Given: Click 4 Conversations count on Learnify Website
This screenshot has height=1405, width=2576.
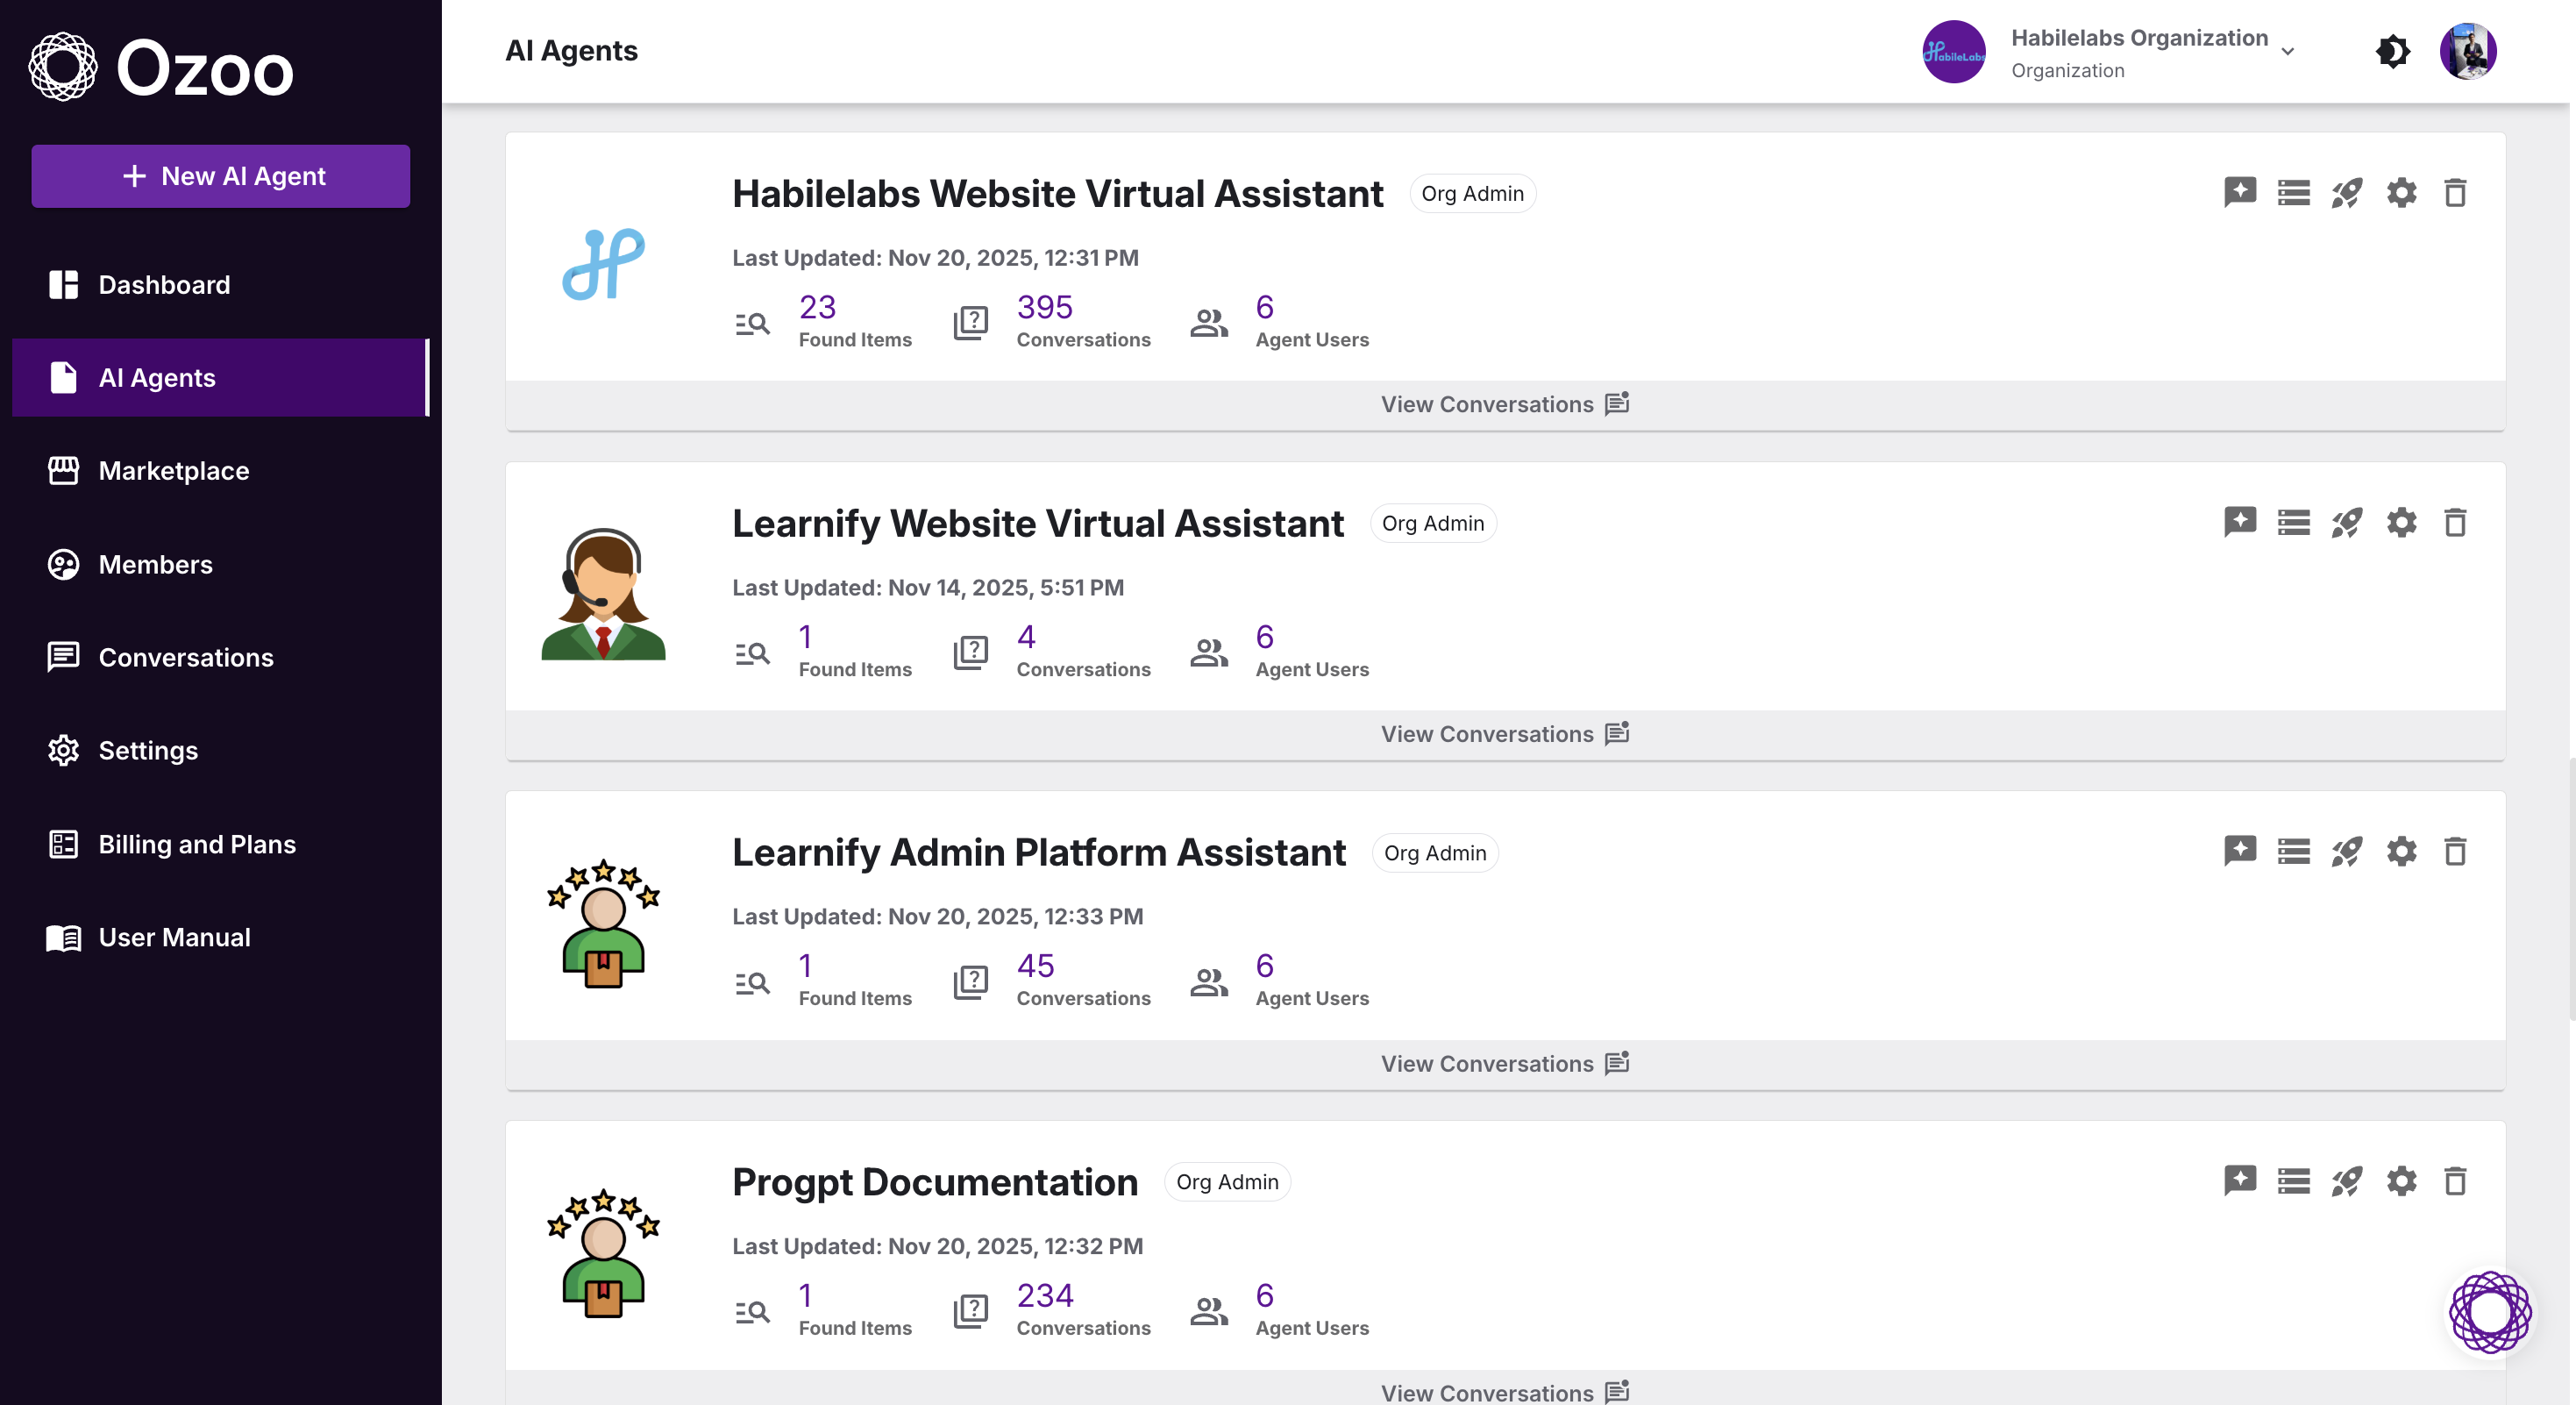Looking at the screenshot, I should (x=1084, y=650).
